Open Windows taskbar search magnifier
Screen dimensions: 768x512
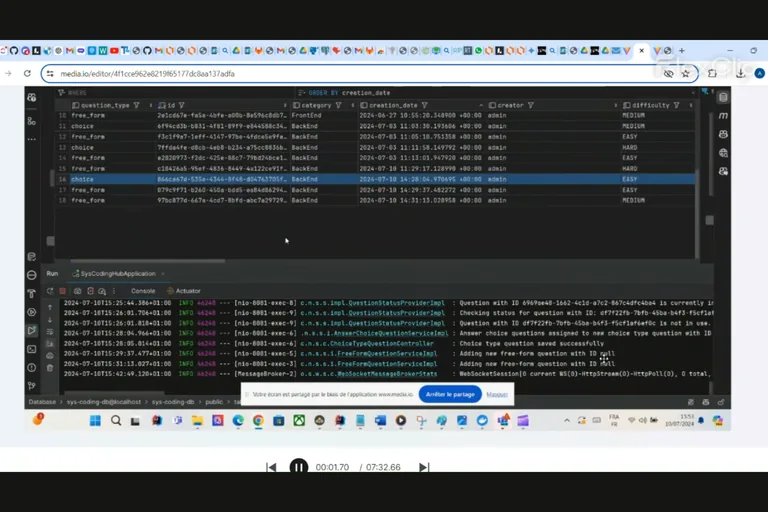pos(116,420)
